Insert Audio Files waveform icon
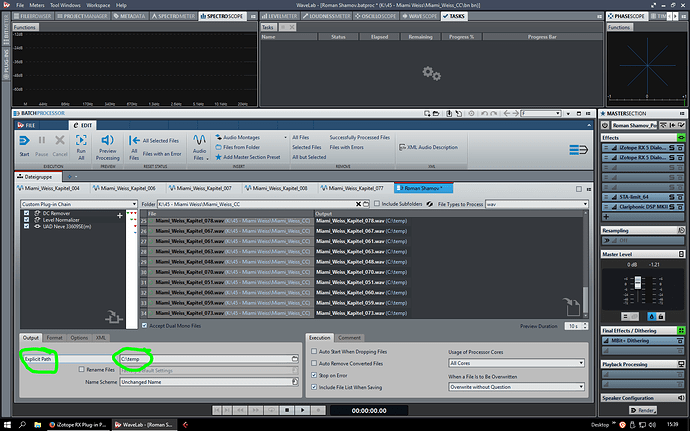Viewport: 690px width, 431px height. [x=199, y=140]
